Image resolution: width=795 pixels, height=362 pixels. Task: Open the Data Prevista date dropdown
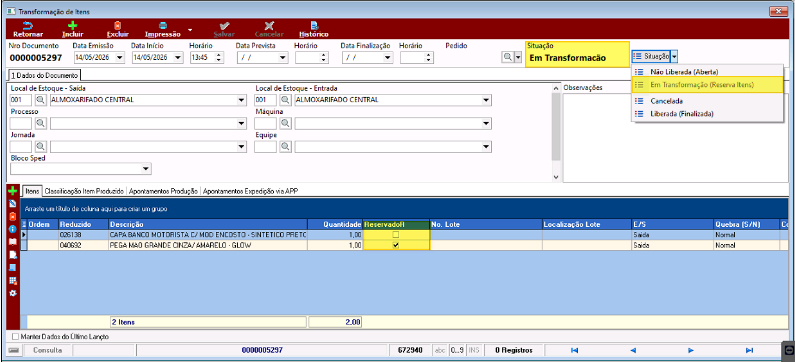283,58
